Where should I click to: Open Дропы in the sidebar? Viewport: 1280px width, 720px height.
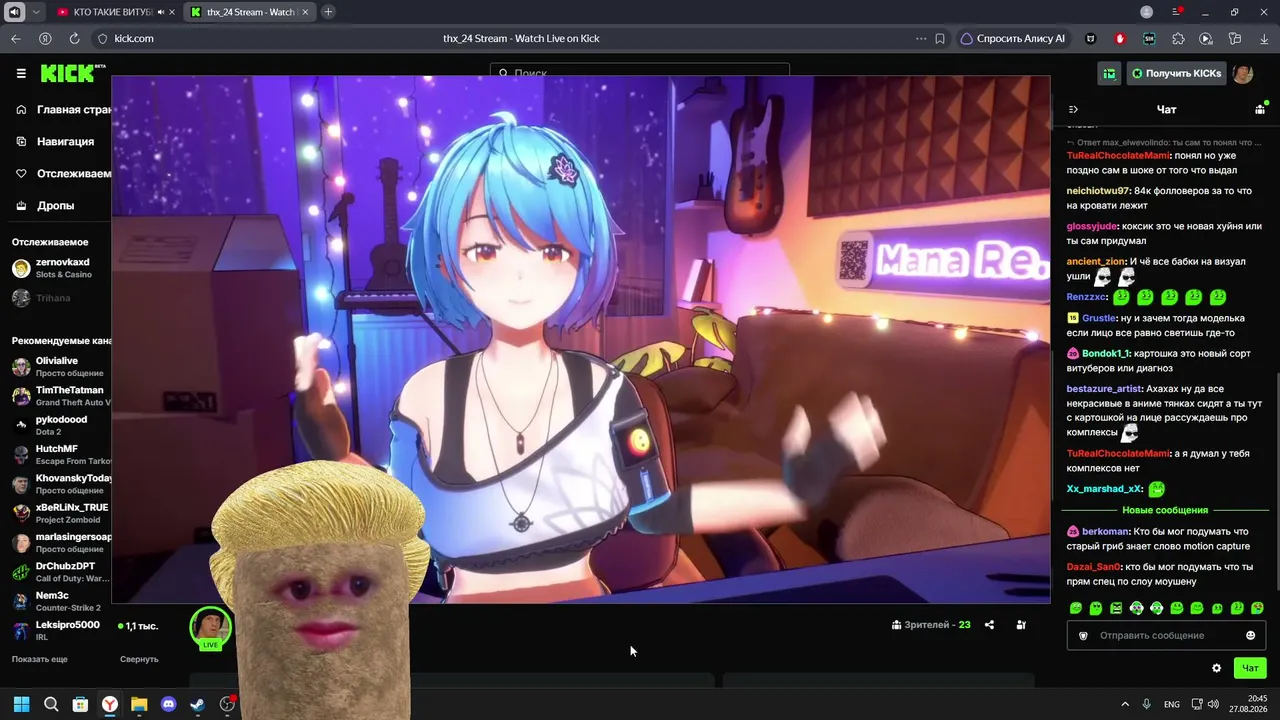click(45, 206)
